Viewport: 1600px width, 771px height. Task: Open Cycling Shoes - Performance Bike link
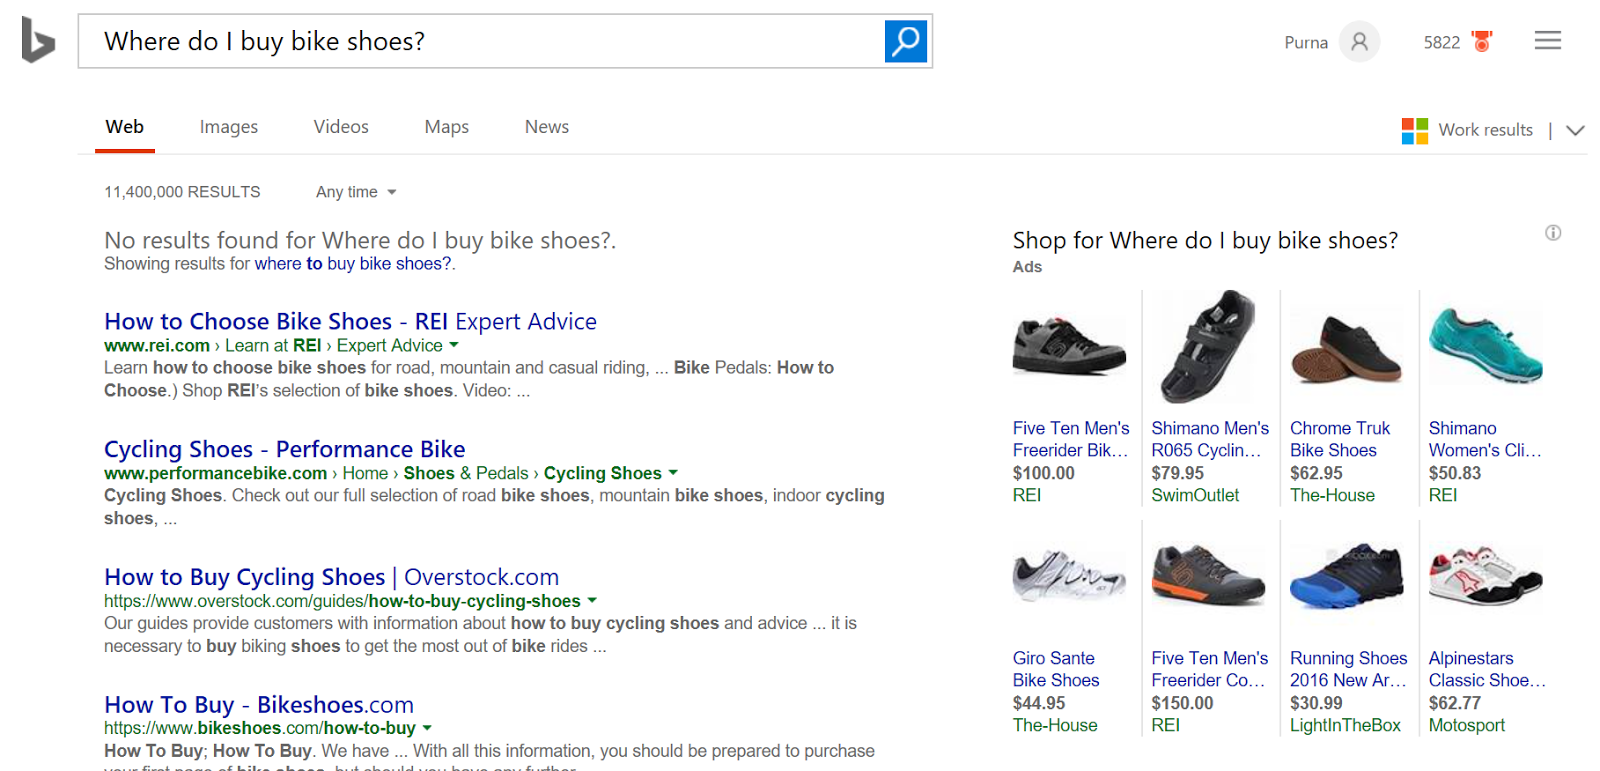click(x=284, y=449)
